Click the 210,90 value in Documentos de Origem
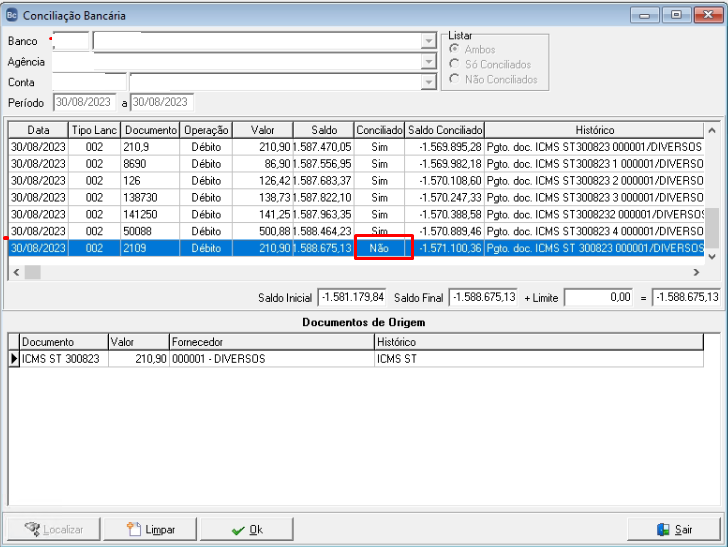The image size is (728, 547). click(x=139, y=358)
